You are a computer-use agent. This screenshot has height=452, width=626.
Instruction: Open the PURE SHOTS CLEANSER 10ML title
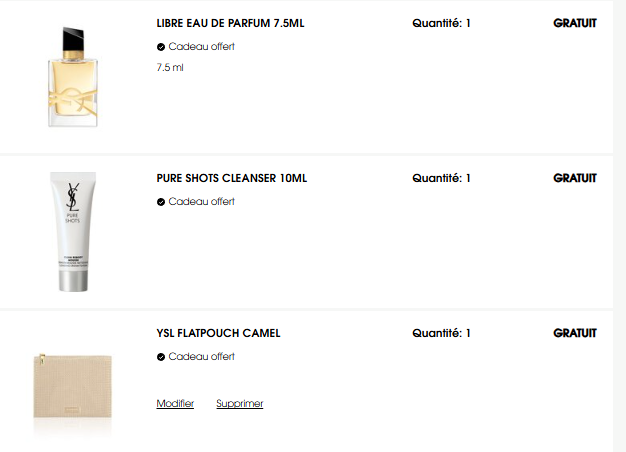(x=232, y=178)
